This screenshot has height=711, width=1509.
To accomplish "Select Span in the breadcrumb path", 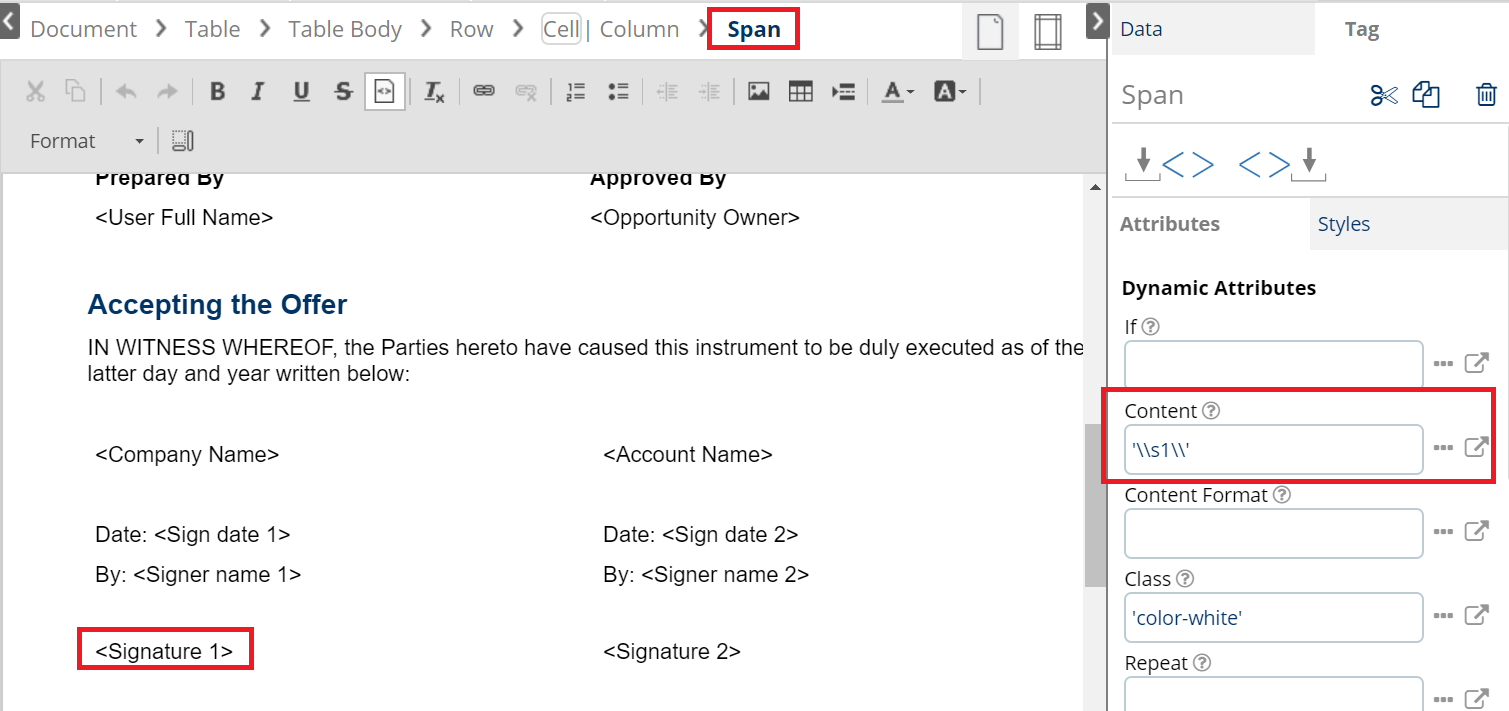I will (753, 29).
